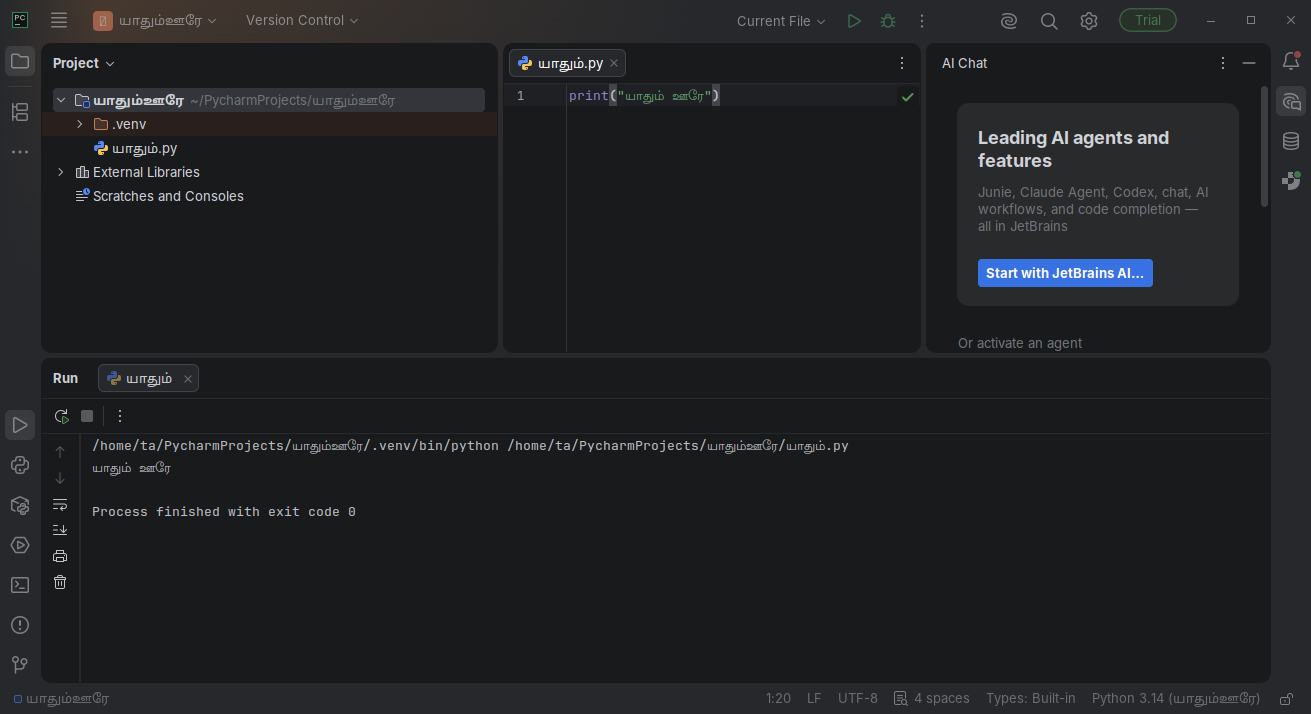Open the 4 spaces indent settings
This screenshot has width=1311, height=714.
click(932, 698)
